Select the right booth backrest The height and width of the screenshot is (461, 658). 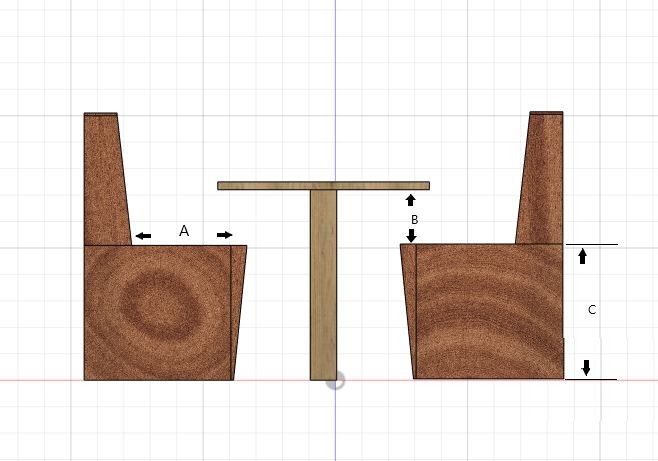click(x=541, y=178)
